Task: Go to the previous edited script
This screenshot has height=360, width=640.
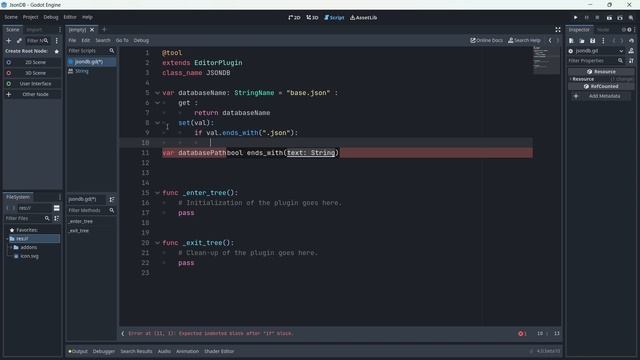Action: click(550, 40)
